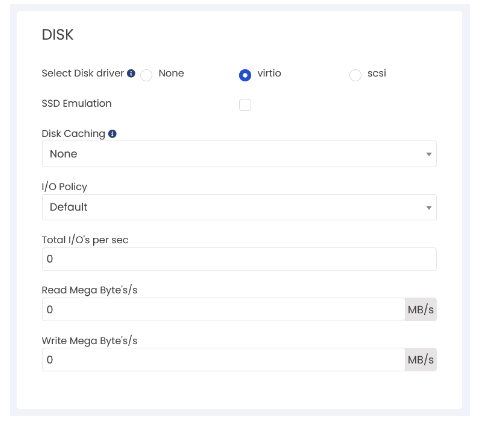The image size is (488, 425).
Task: Click the Disk Caching label text
Action: [x=73, y=134]
